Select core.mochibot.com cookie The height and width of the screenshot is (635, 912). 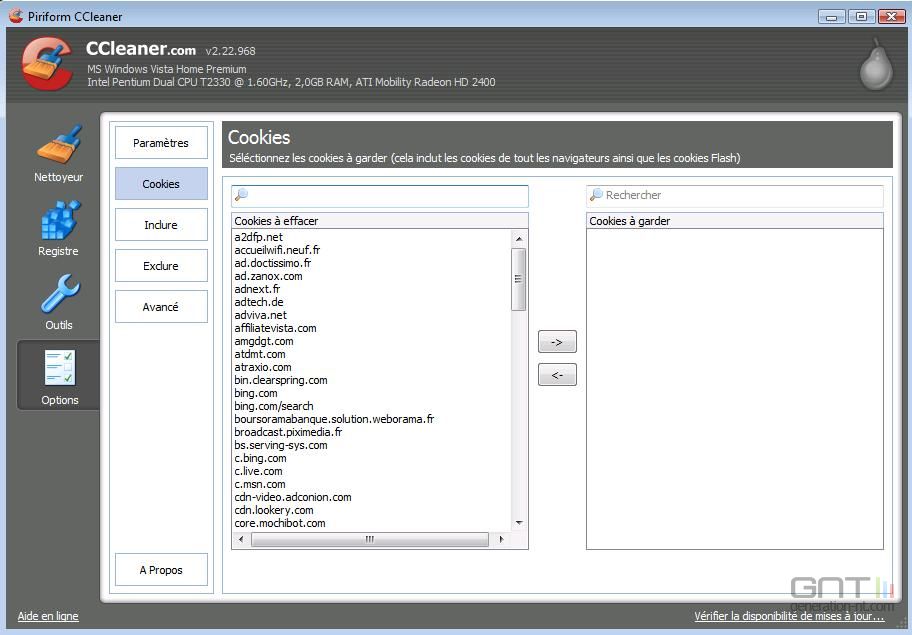click(280, 523)
